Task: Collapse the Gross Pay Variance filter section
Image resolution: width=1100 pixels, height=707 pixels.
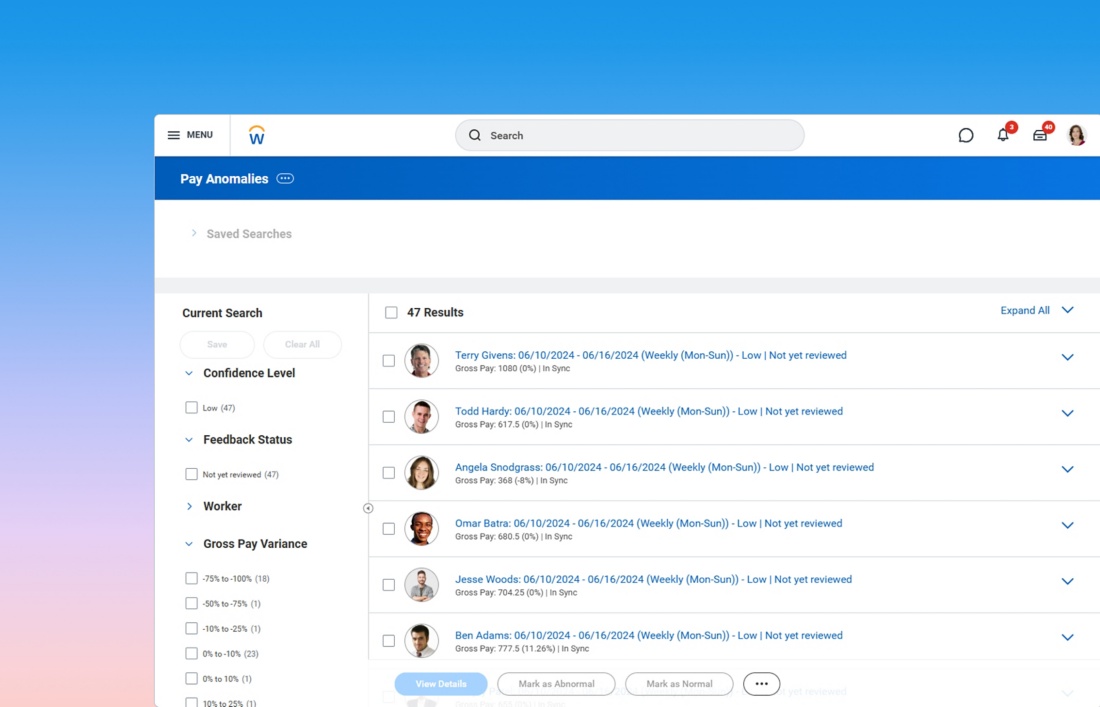Action: [x=189, y=544]
